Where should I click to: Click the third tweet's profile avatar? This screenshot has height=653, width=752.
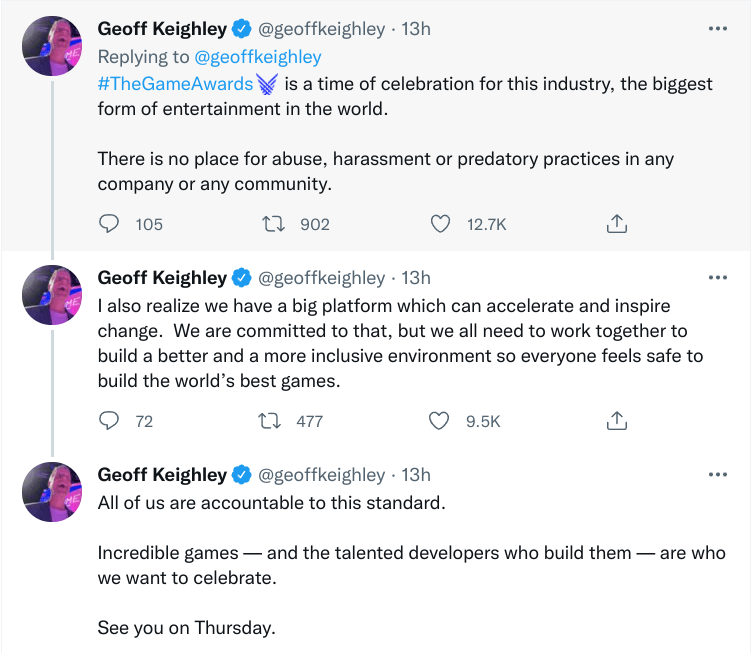tap(51, 491)
